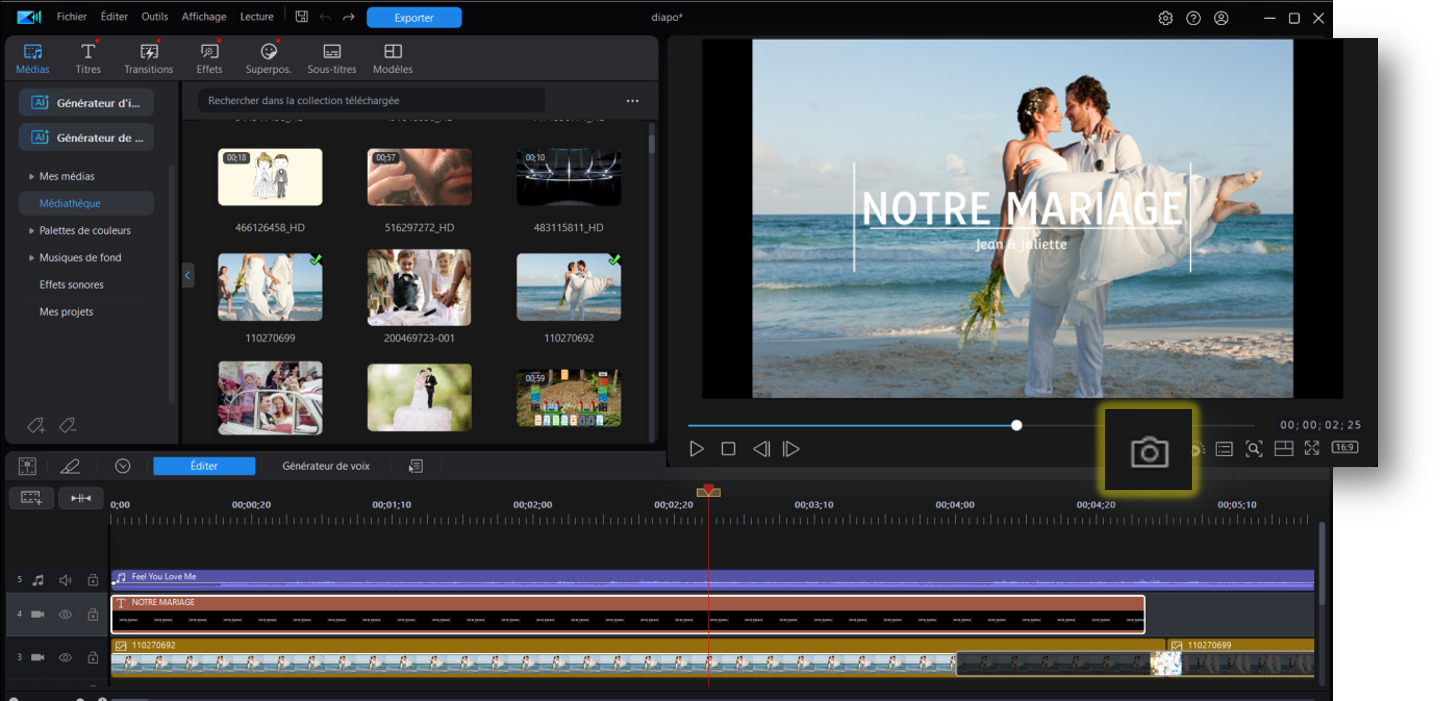Open the Titres room
This screenshot has width=1443, height=701.
point(88,59)
